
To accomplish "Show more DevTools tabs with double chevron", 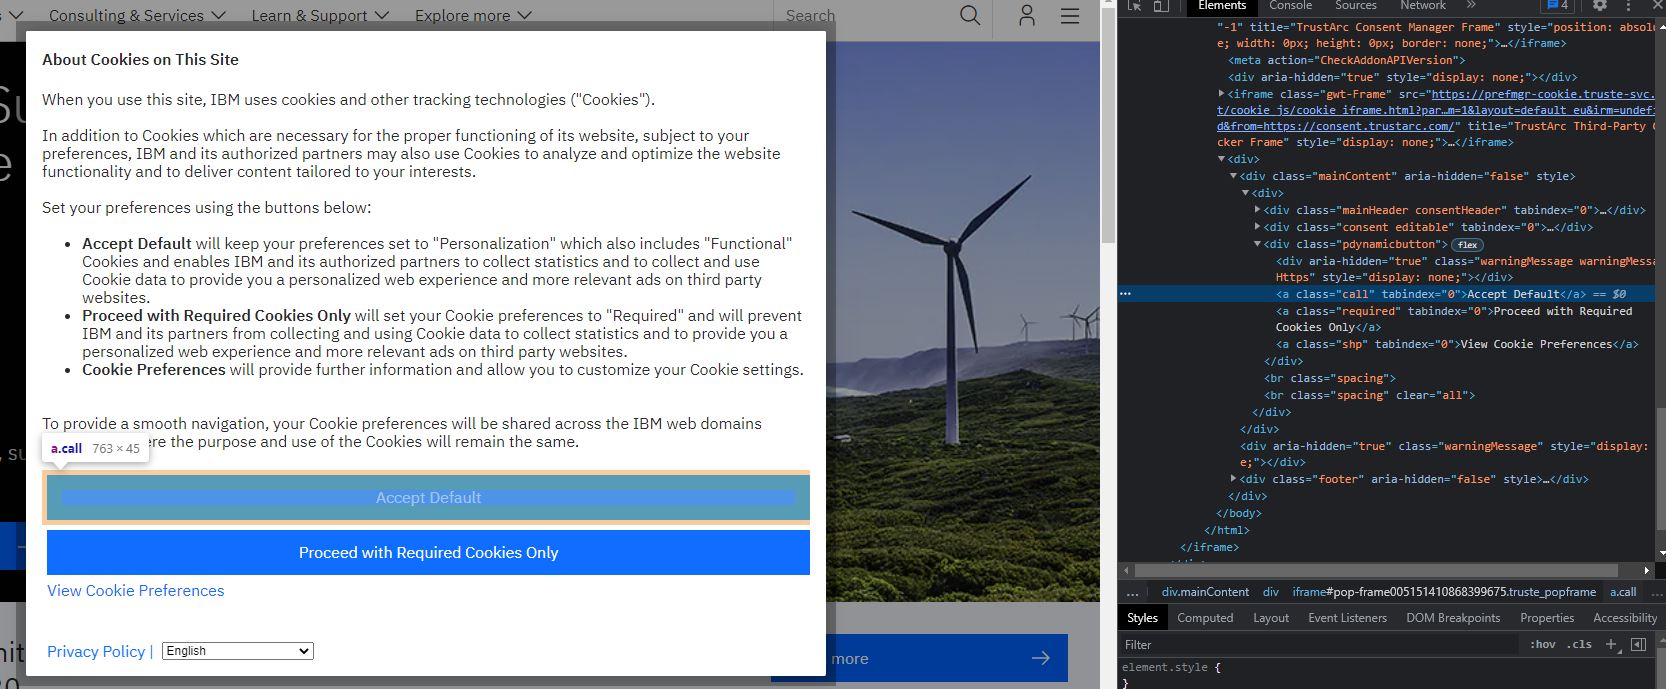I will [x=1471, y=6].
